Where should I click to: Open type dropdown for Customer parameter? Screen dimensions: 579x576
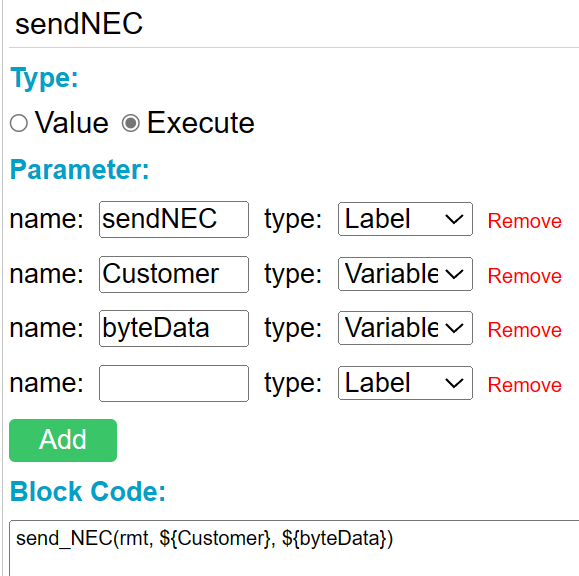(405, 274)
